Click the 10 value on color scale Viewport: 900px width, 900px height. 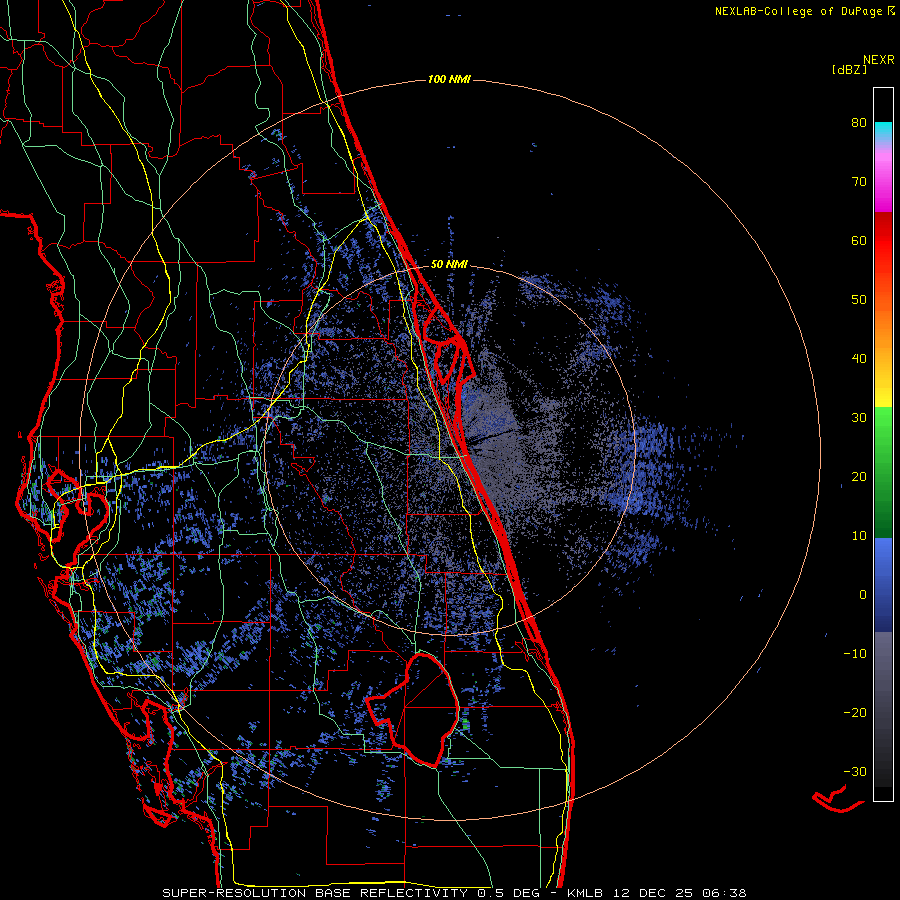point(859,536)
